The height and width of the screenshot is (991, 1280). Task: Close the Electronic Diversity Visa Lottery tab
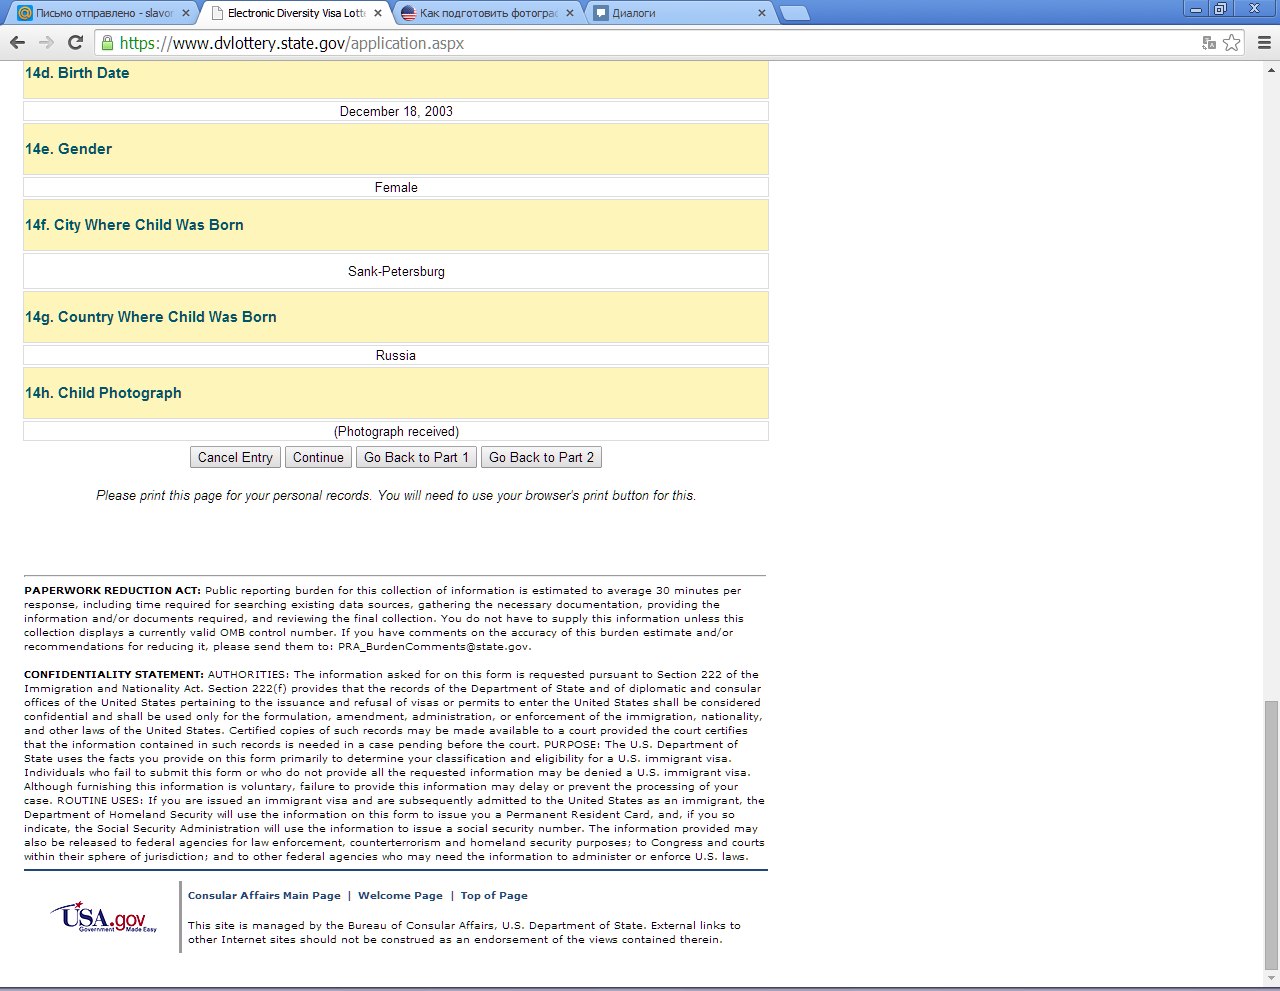[x=378, y=13]
